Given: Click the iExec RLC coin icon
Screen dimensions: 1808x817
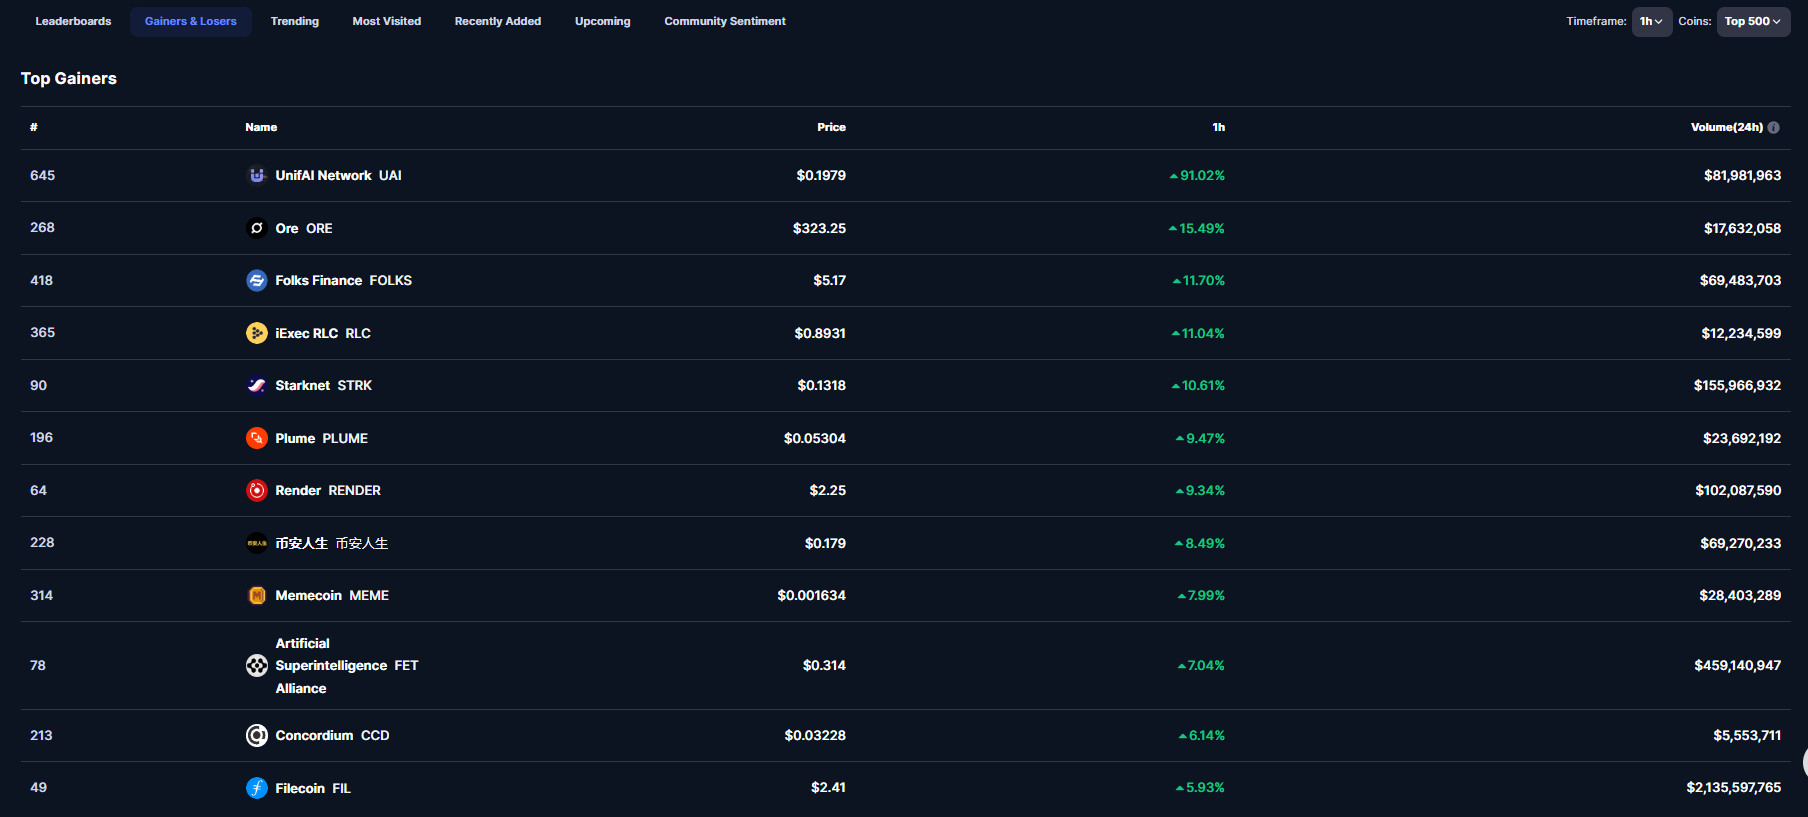Looking at the screenshot, I should click(x=257, y=333).
